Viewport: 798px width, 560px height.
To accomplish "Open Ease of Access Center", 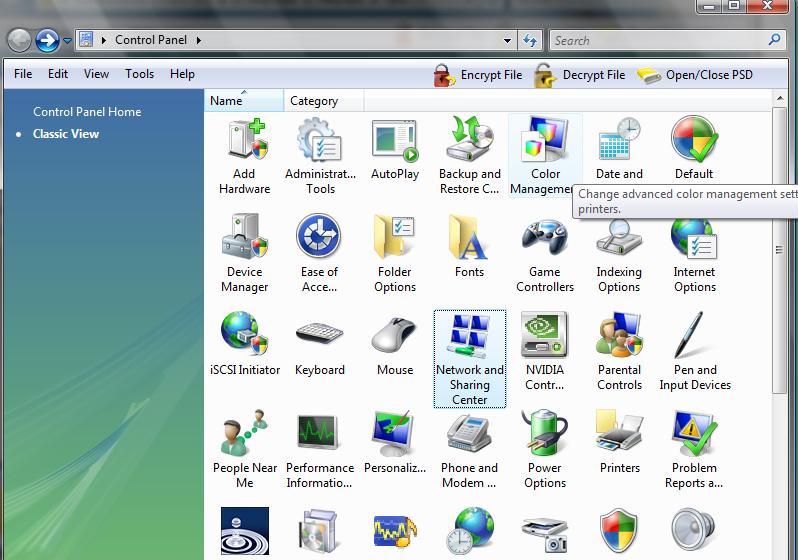I will [x=319, y=254].
